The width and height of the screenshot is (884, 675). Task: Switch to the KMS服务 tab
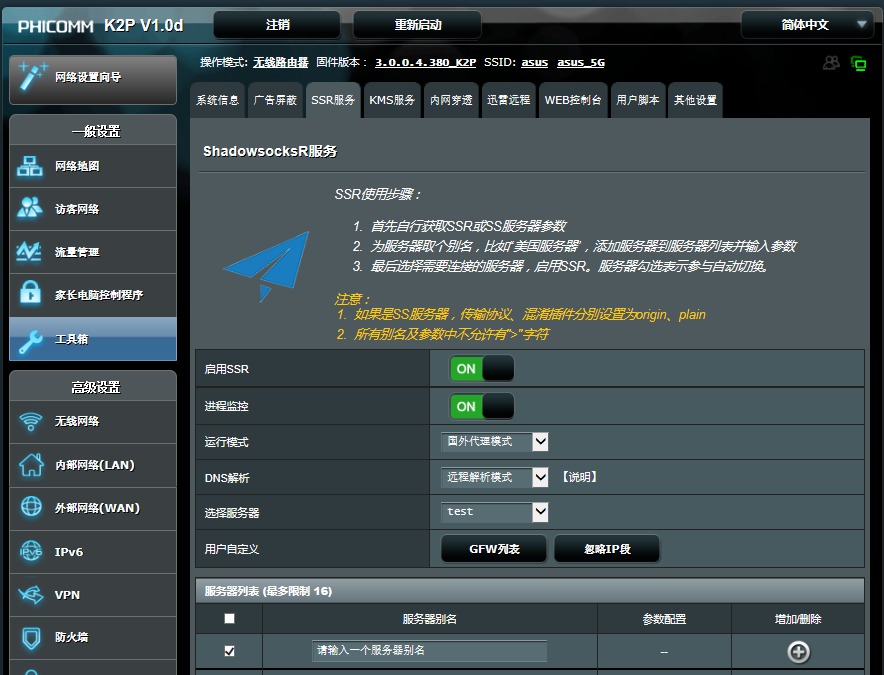pyautogui.click(x=392, y=100)
